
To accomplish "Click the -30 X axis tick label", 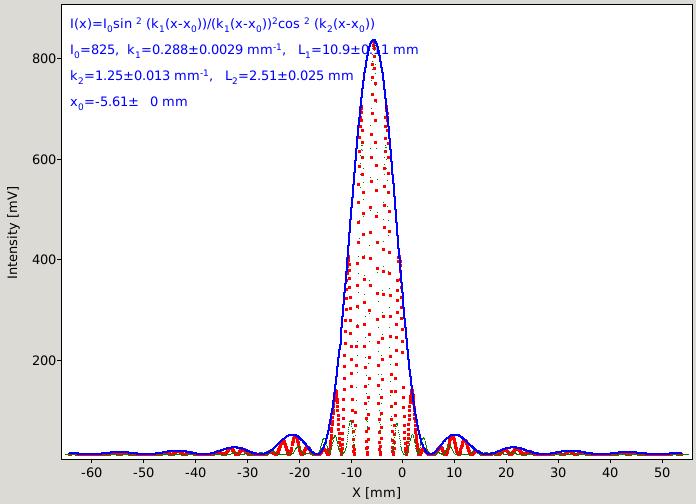I will tap(247, 472).
